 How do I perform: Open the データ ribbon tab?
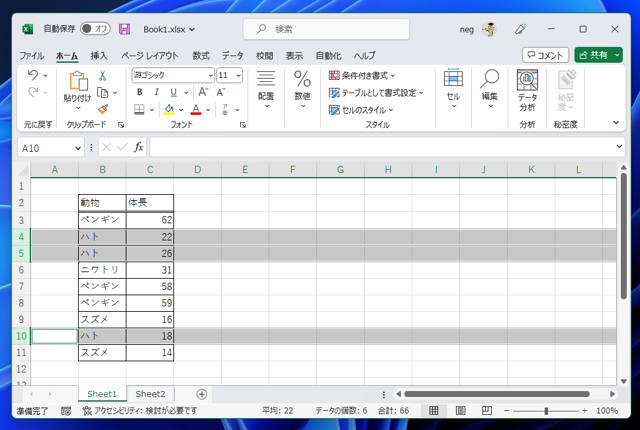(x=233, y=55)
